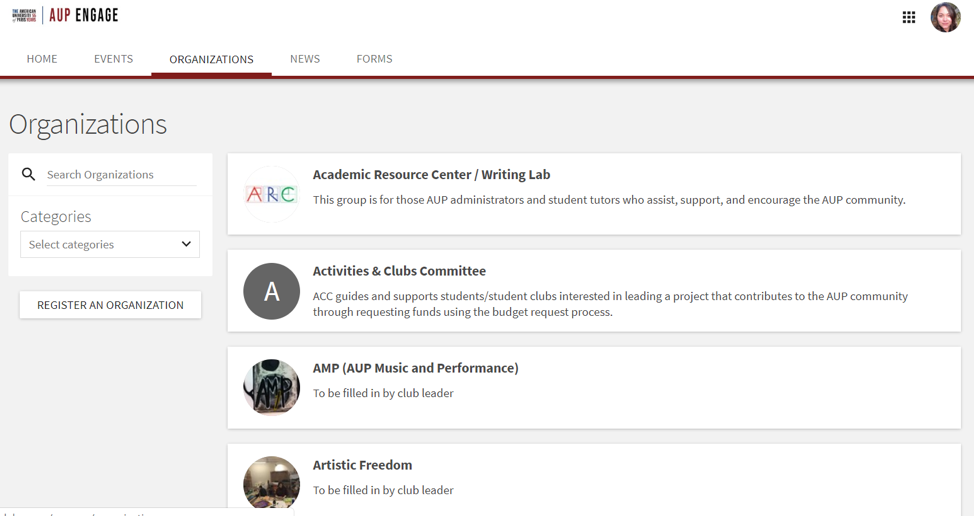This screenshot has height=516, width=974.
Task: Go to the Home tab
Action: pos(42,59)
